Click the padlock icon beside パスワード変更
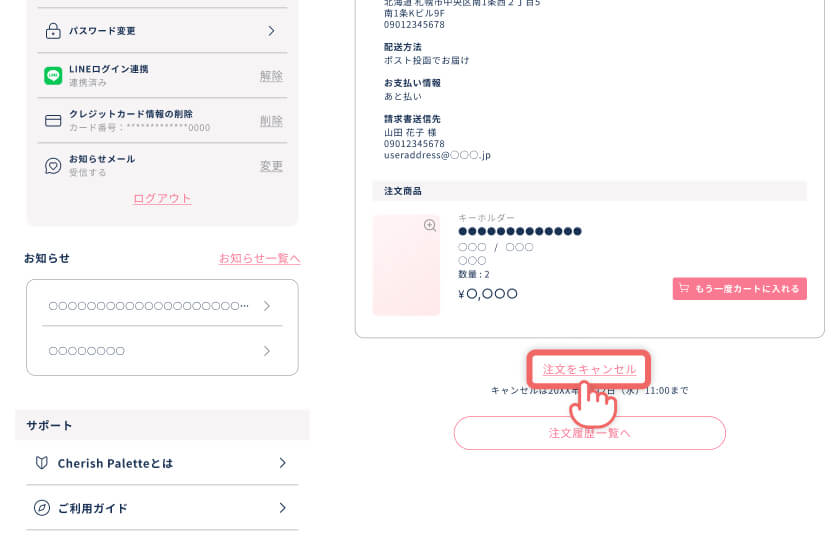840x540 pixels. [x=53, y=31]
